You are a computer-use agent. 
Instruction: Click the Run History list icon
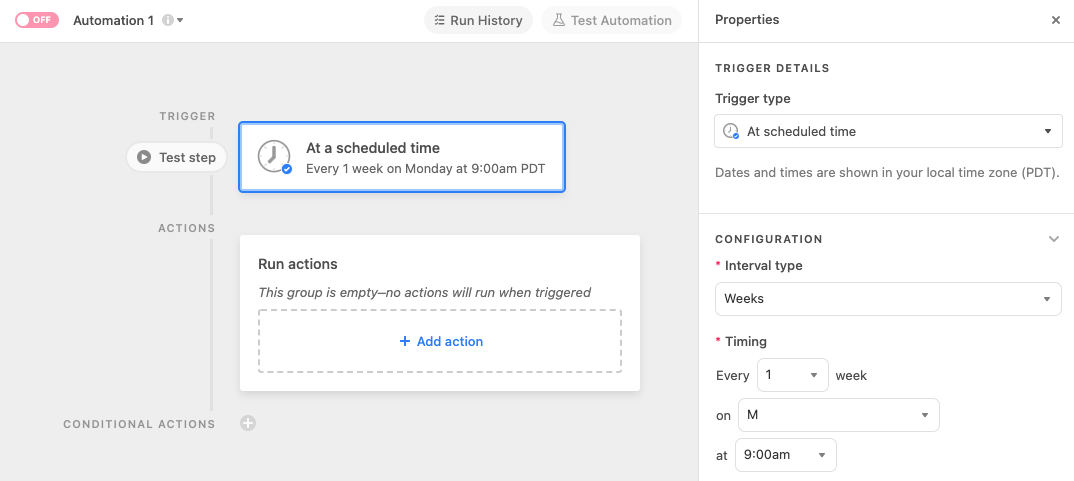tap(440, 21)
